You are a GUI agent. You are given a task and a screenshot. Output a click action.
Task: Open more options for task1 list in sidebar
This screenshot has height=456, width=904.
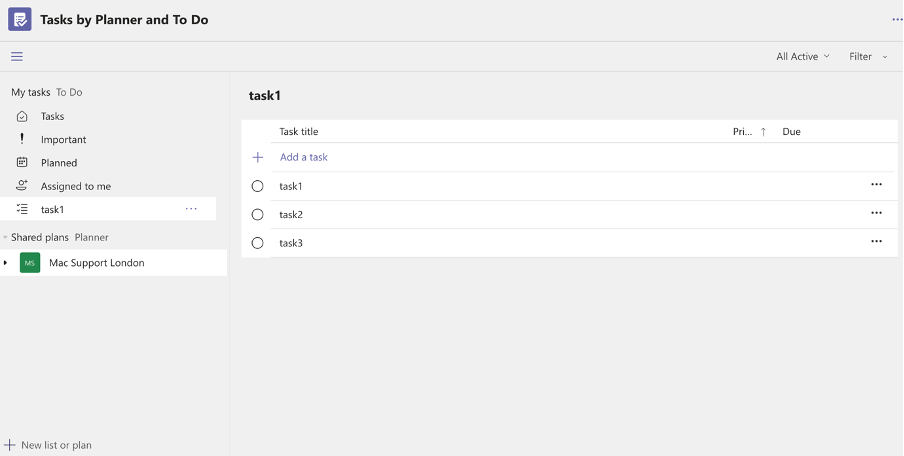pos(191,209)
